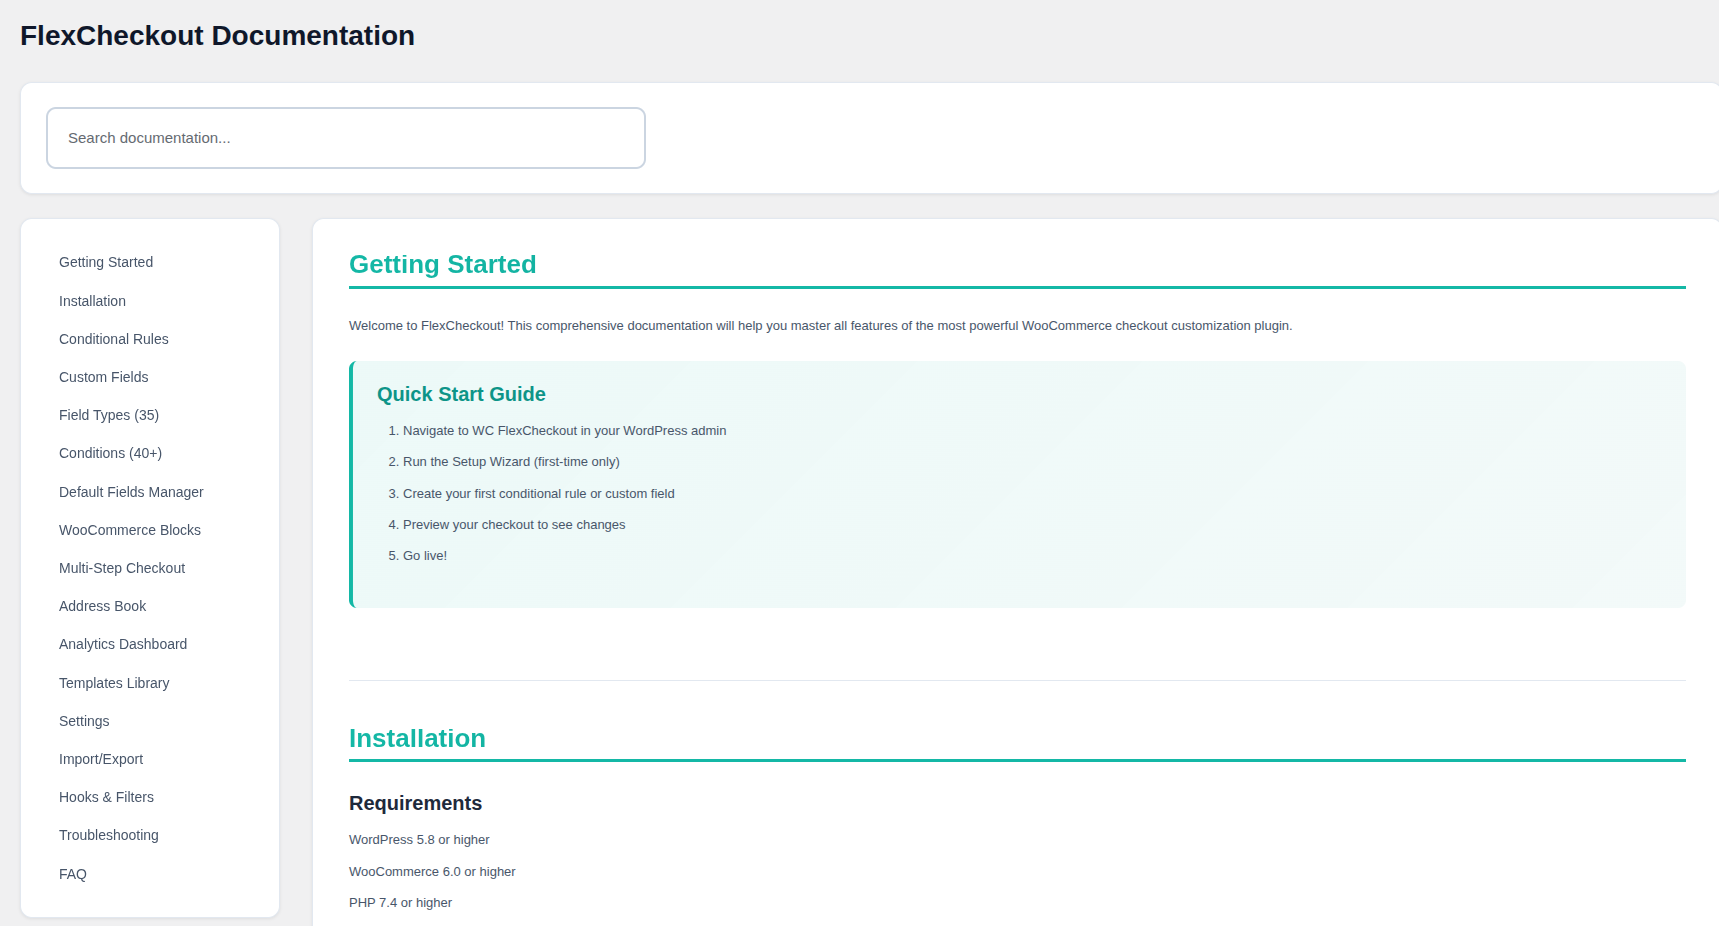1719x926 pixels.
Task: Navigate to Import/Export docs
Action: (101, 759)
